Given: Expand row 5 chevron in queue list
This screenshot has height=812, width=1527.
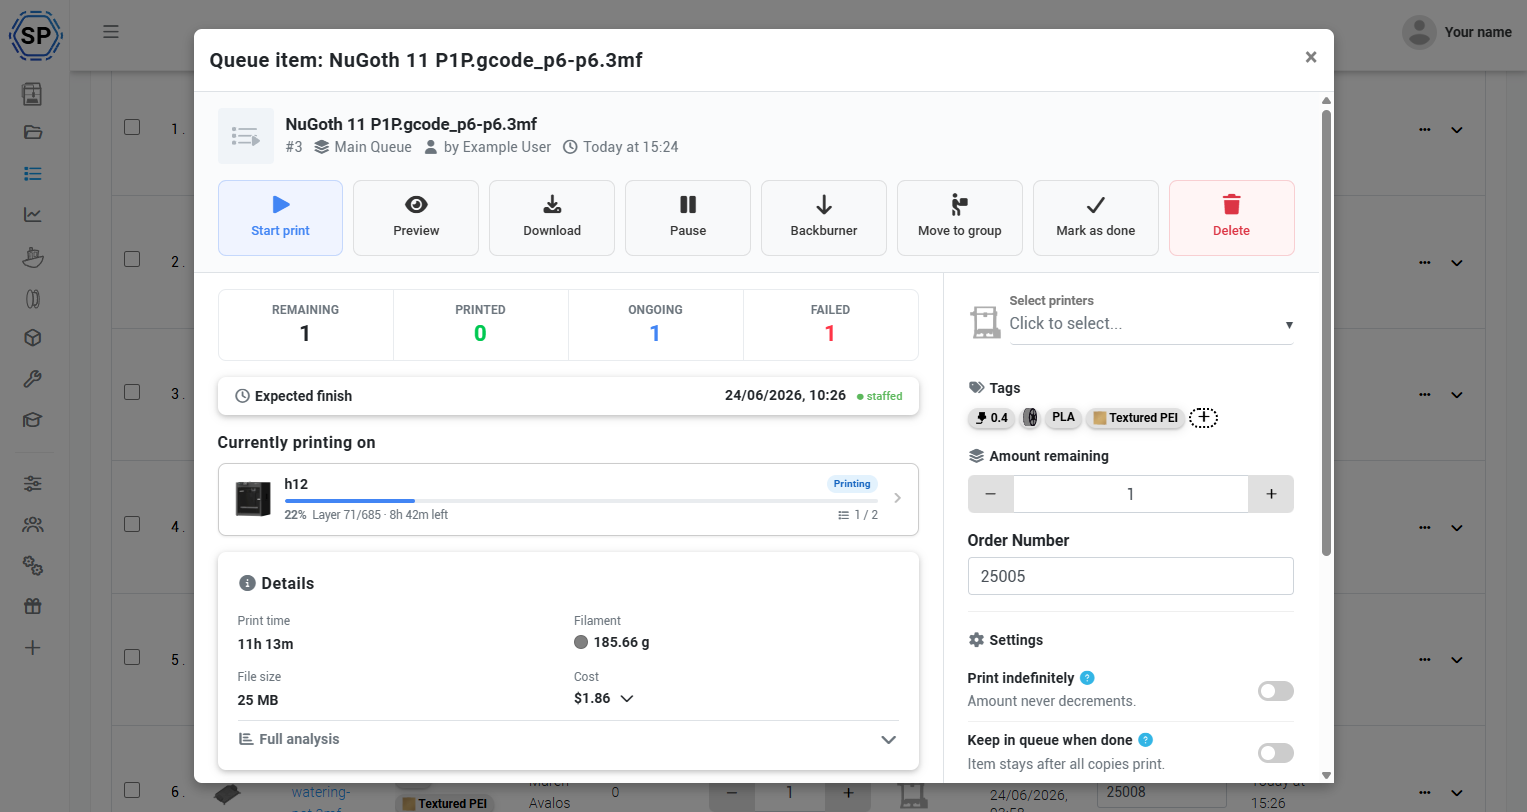Looking at the screenshot, I should point(1457,661).
